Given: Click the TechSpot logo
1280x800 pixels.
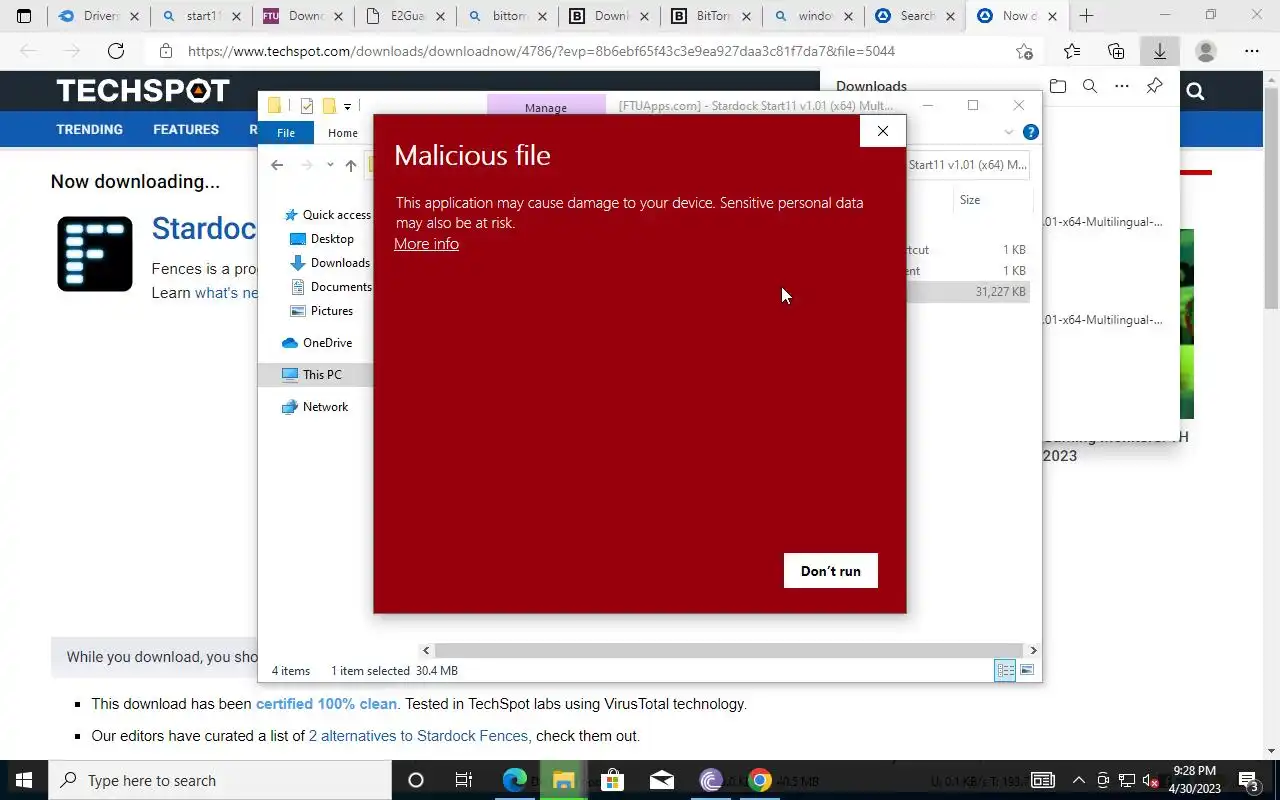Looking at the screenshot, I should coord(143,91).
